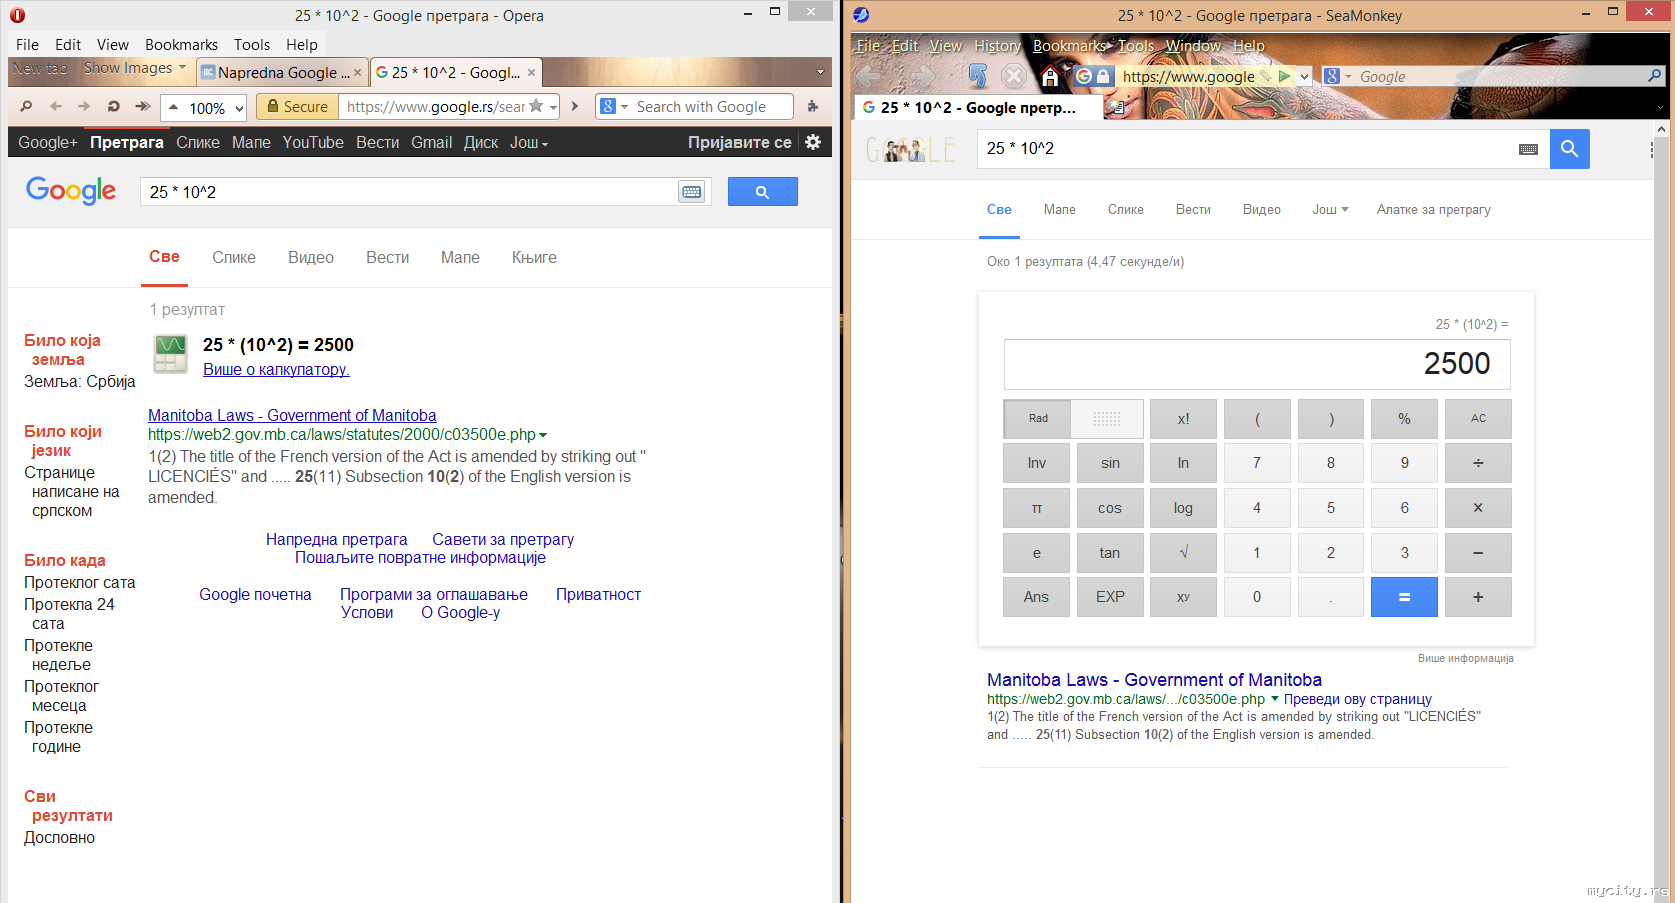Viewport: 1675px width, 903px height.
Task: Click the calculator icon beside the 2500 result
Action: point(171,354)
